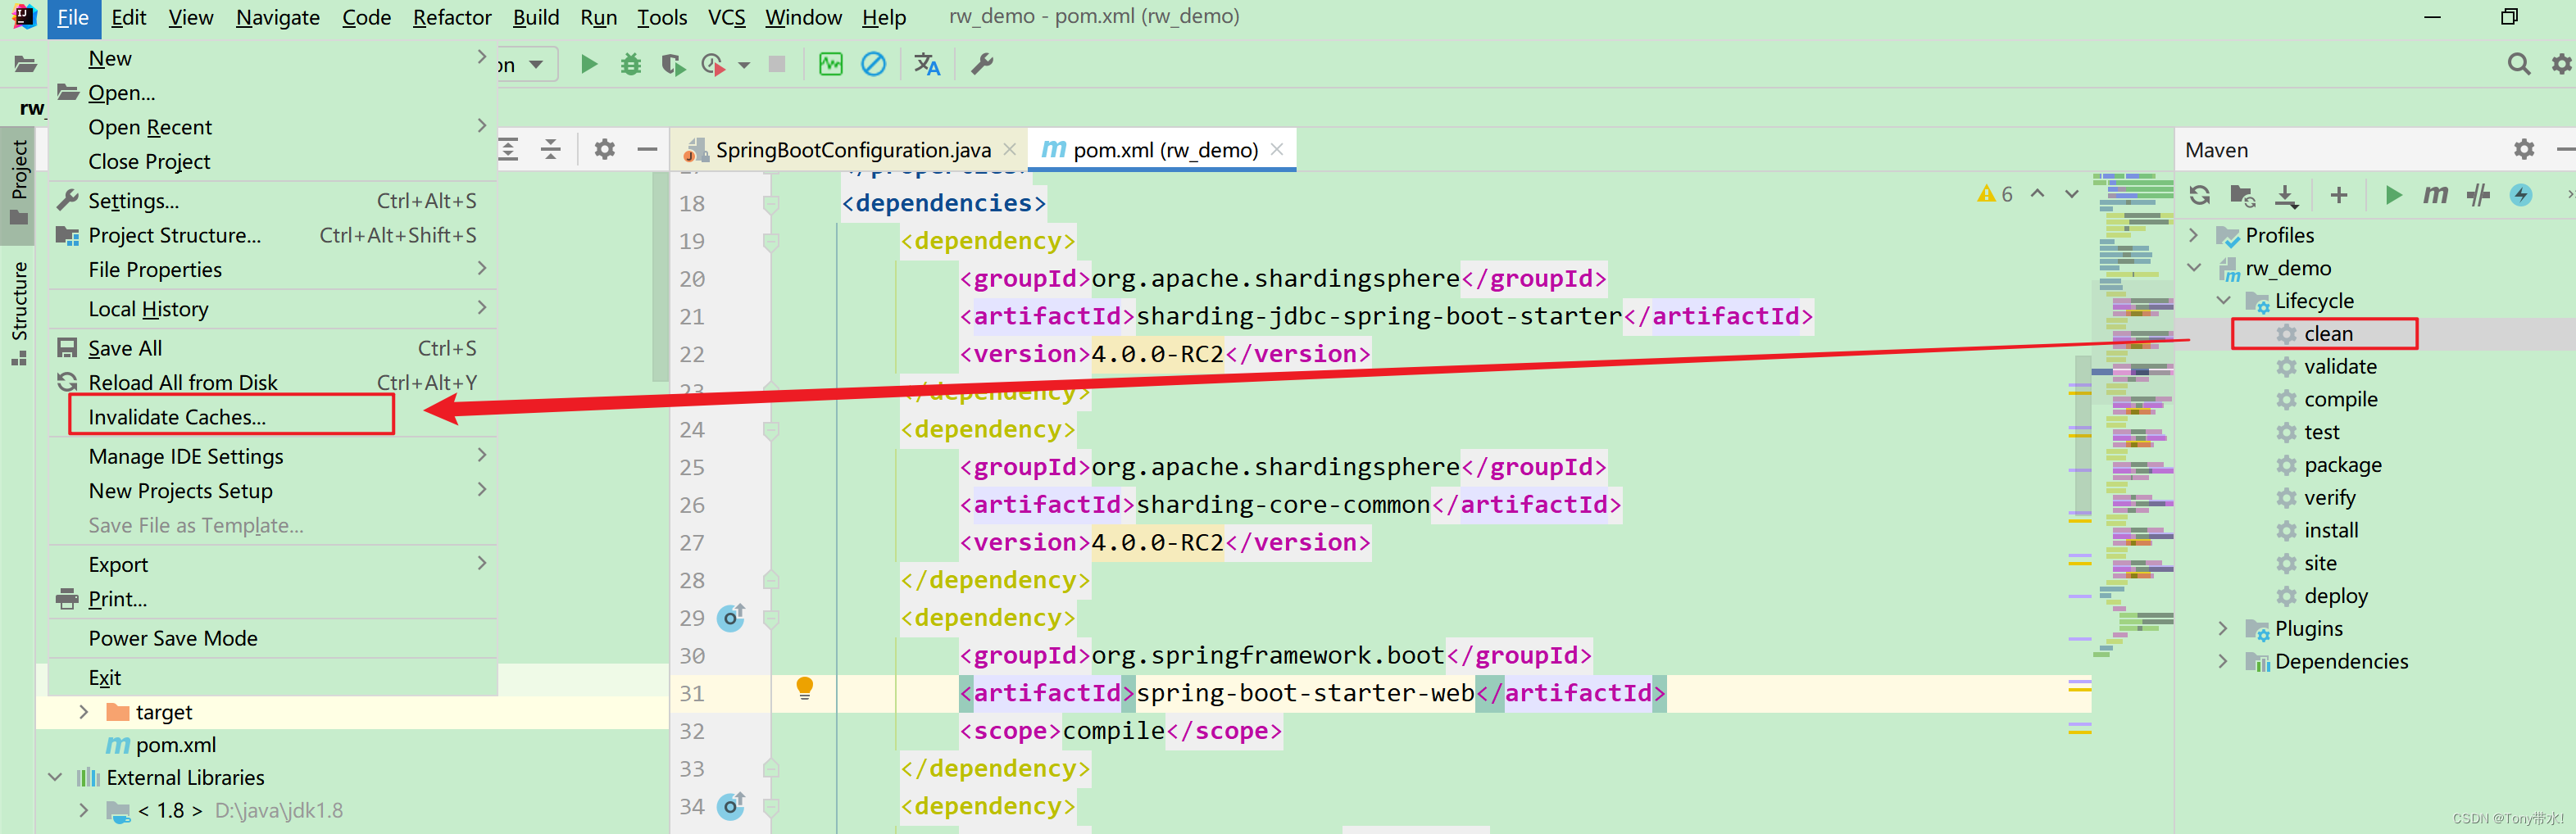Select the install lifecycle goal
2576x834 pixels.
[x=2331, y=531]
